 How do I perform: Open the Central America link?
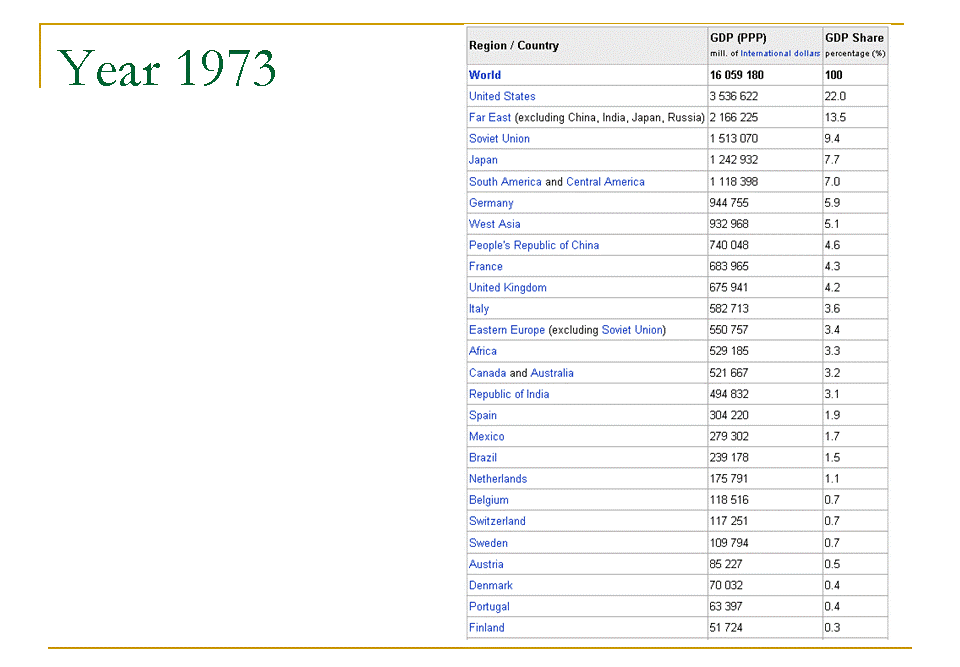pos(605,182)
